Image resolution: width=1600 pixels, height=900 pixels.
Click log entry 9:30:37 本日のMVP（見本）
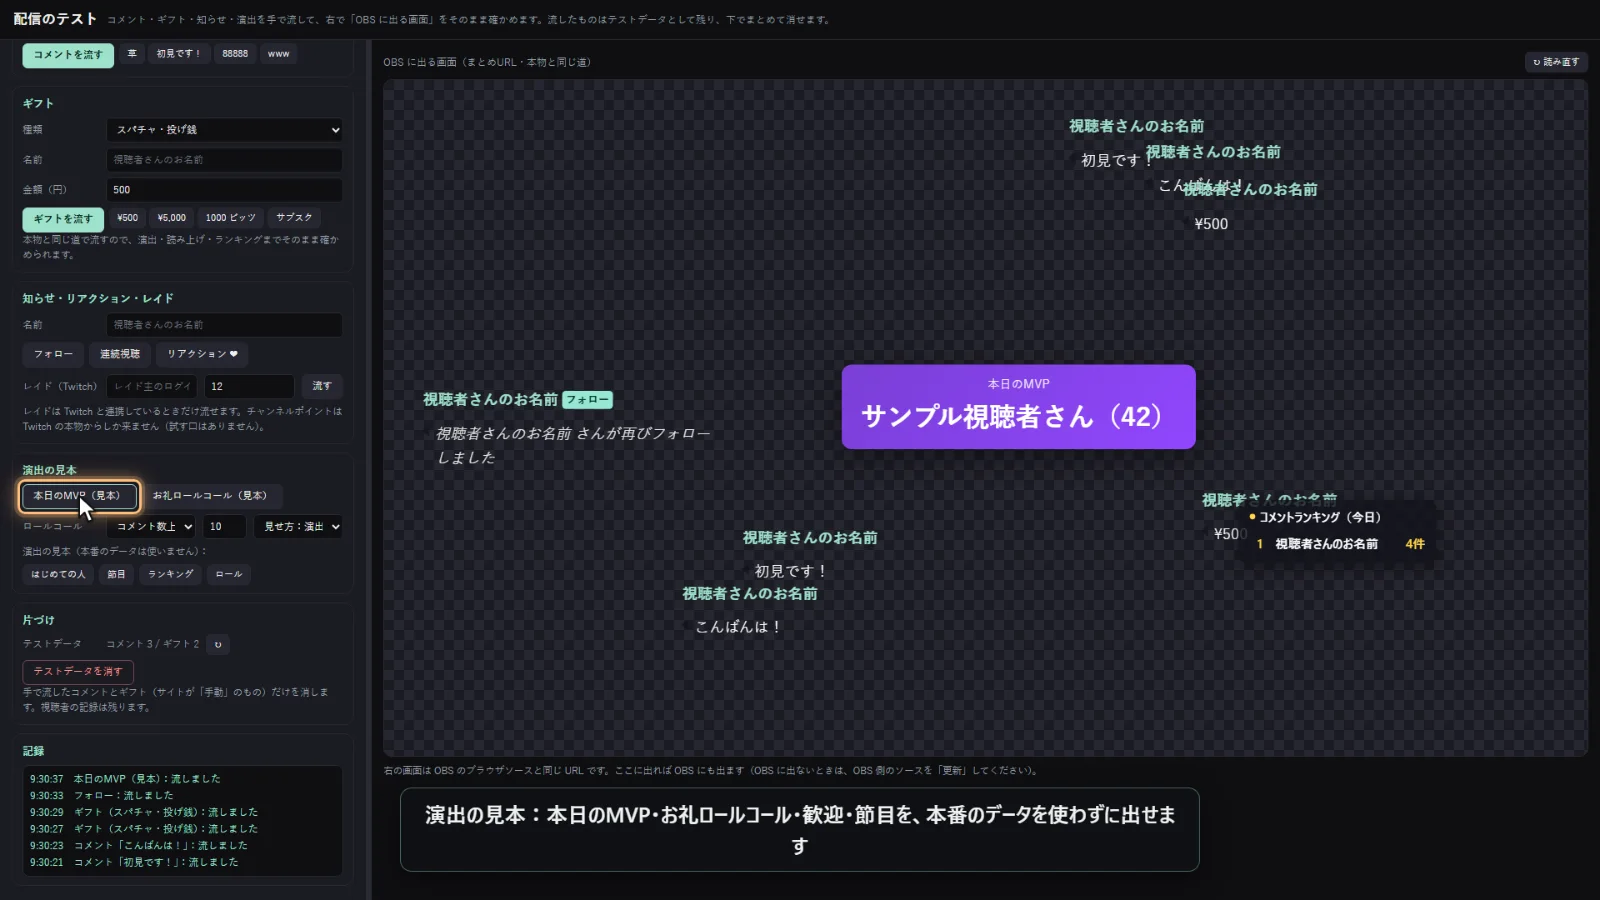[125, 779]
